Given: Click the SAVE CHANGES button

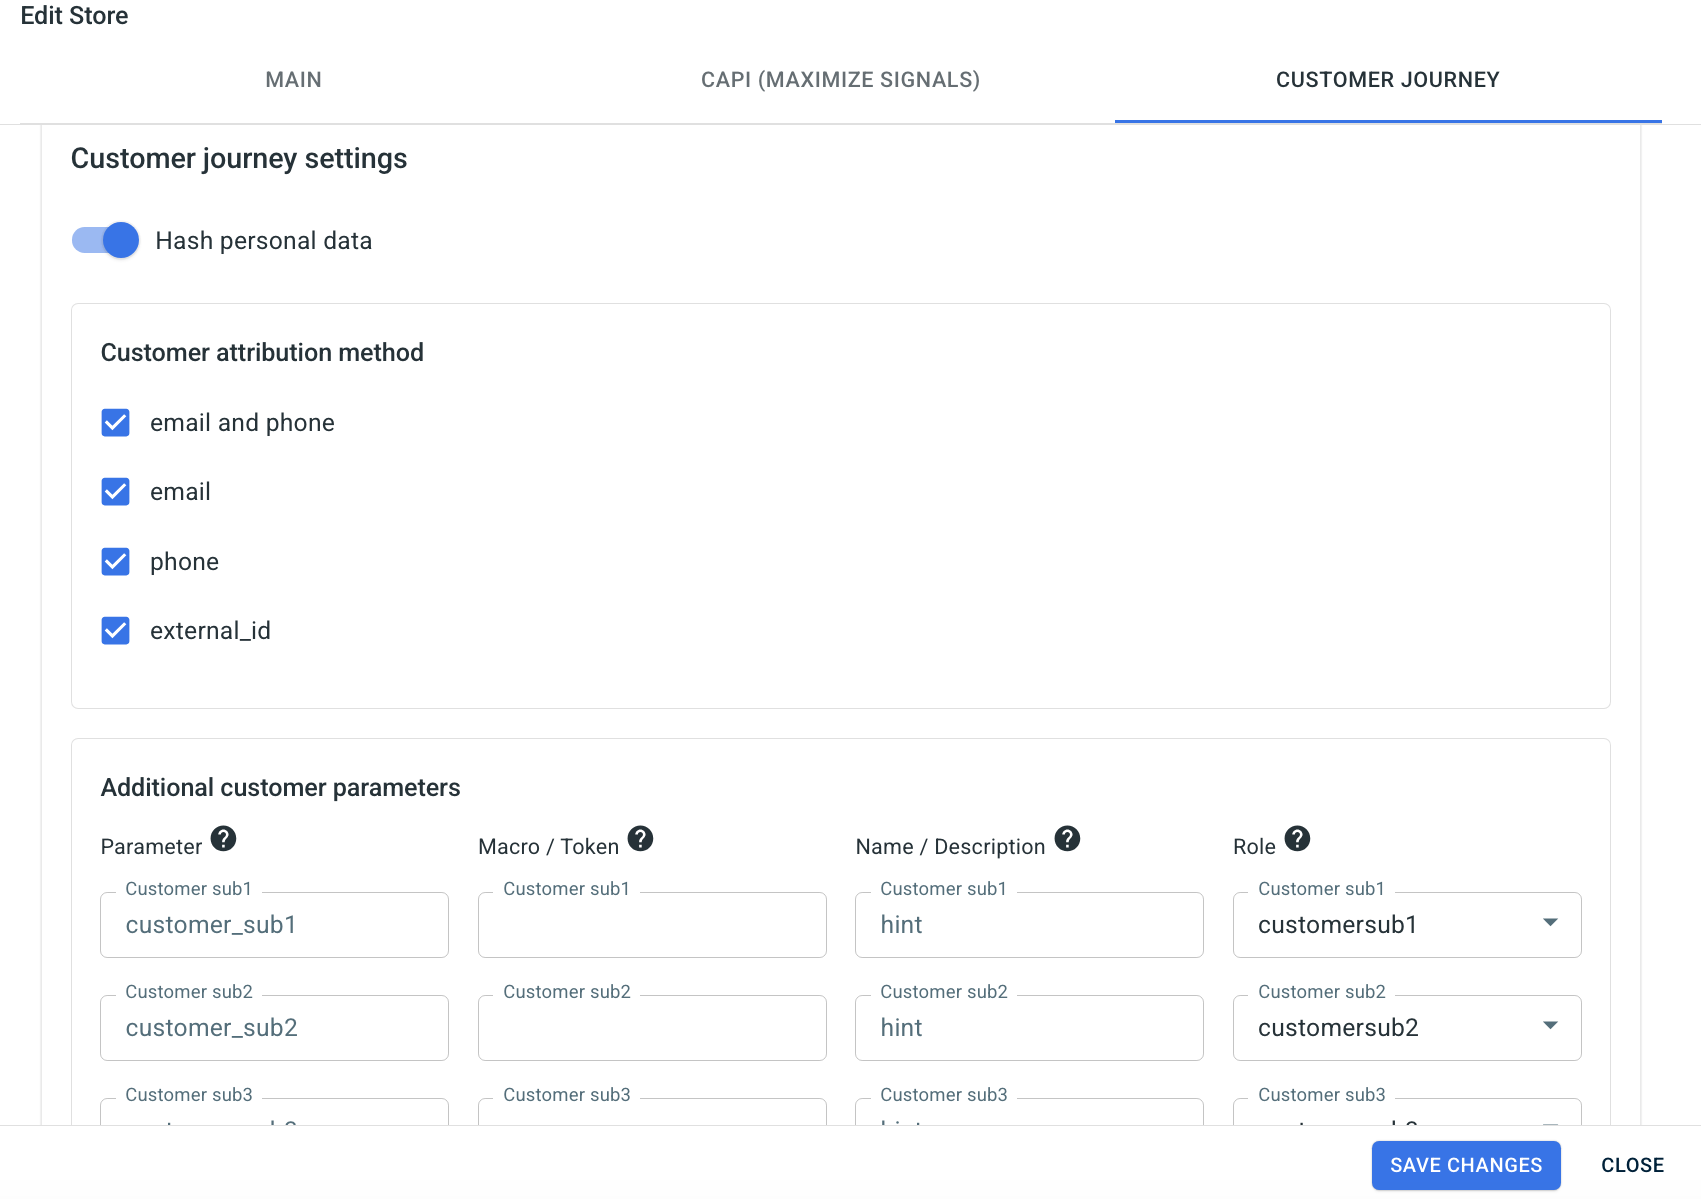Looking at the screenshot, I should tap(1466, 1165).
